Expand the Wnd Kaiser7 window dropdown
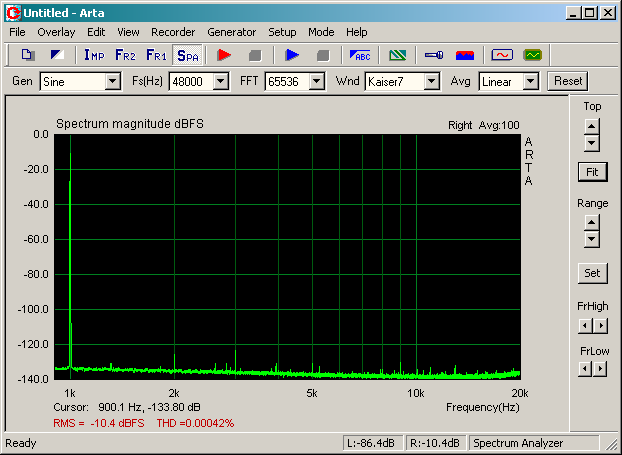 pos(431,81)
